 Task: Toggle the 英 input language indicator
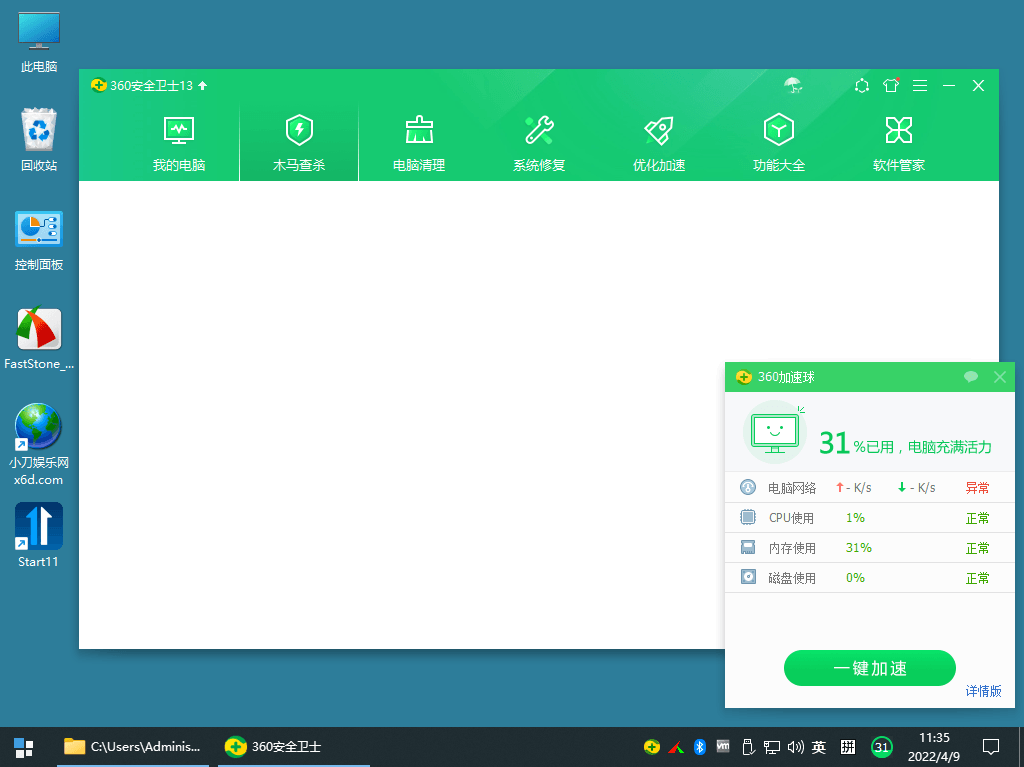pyautogui.click(x=819, y=747)
